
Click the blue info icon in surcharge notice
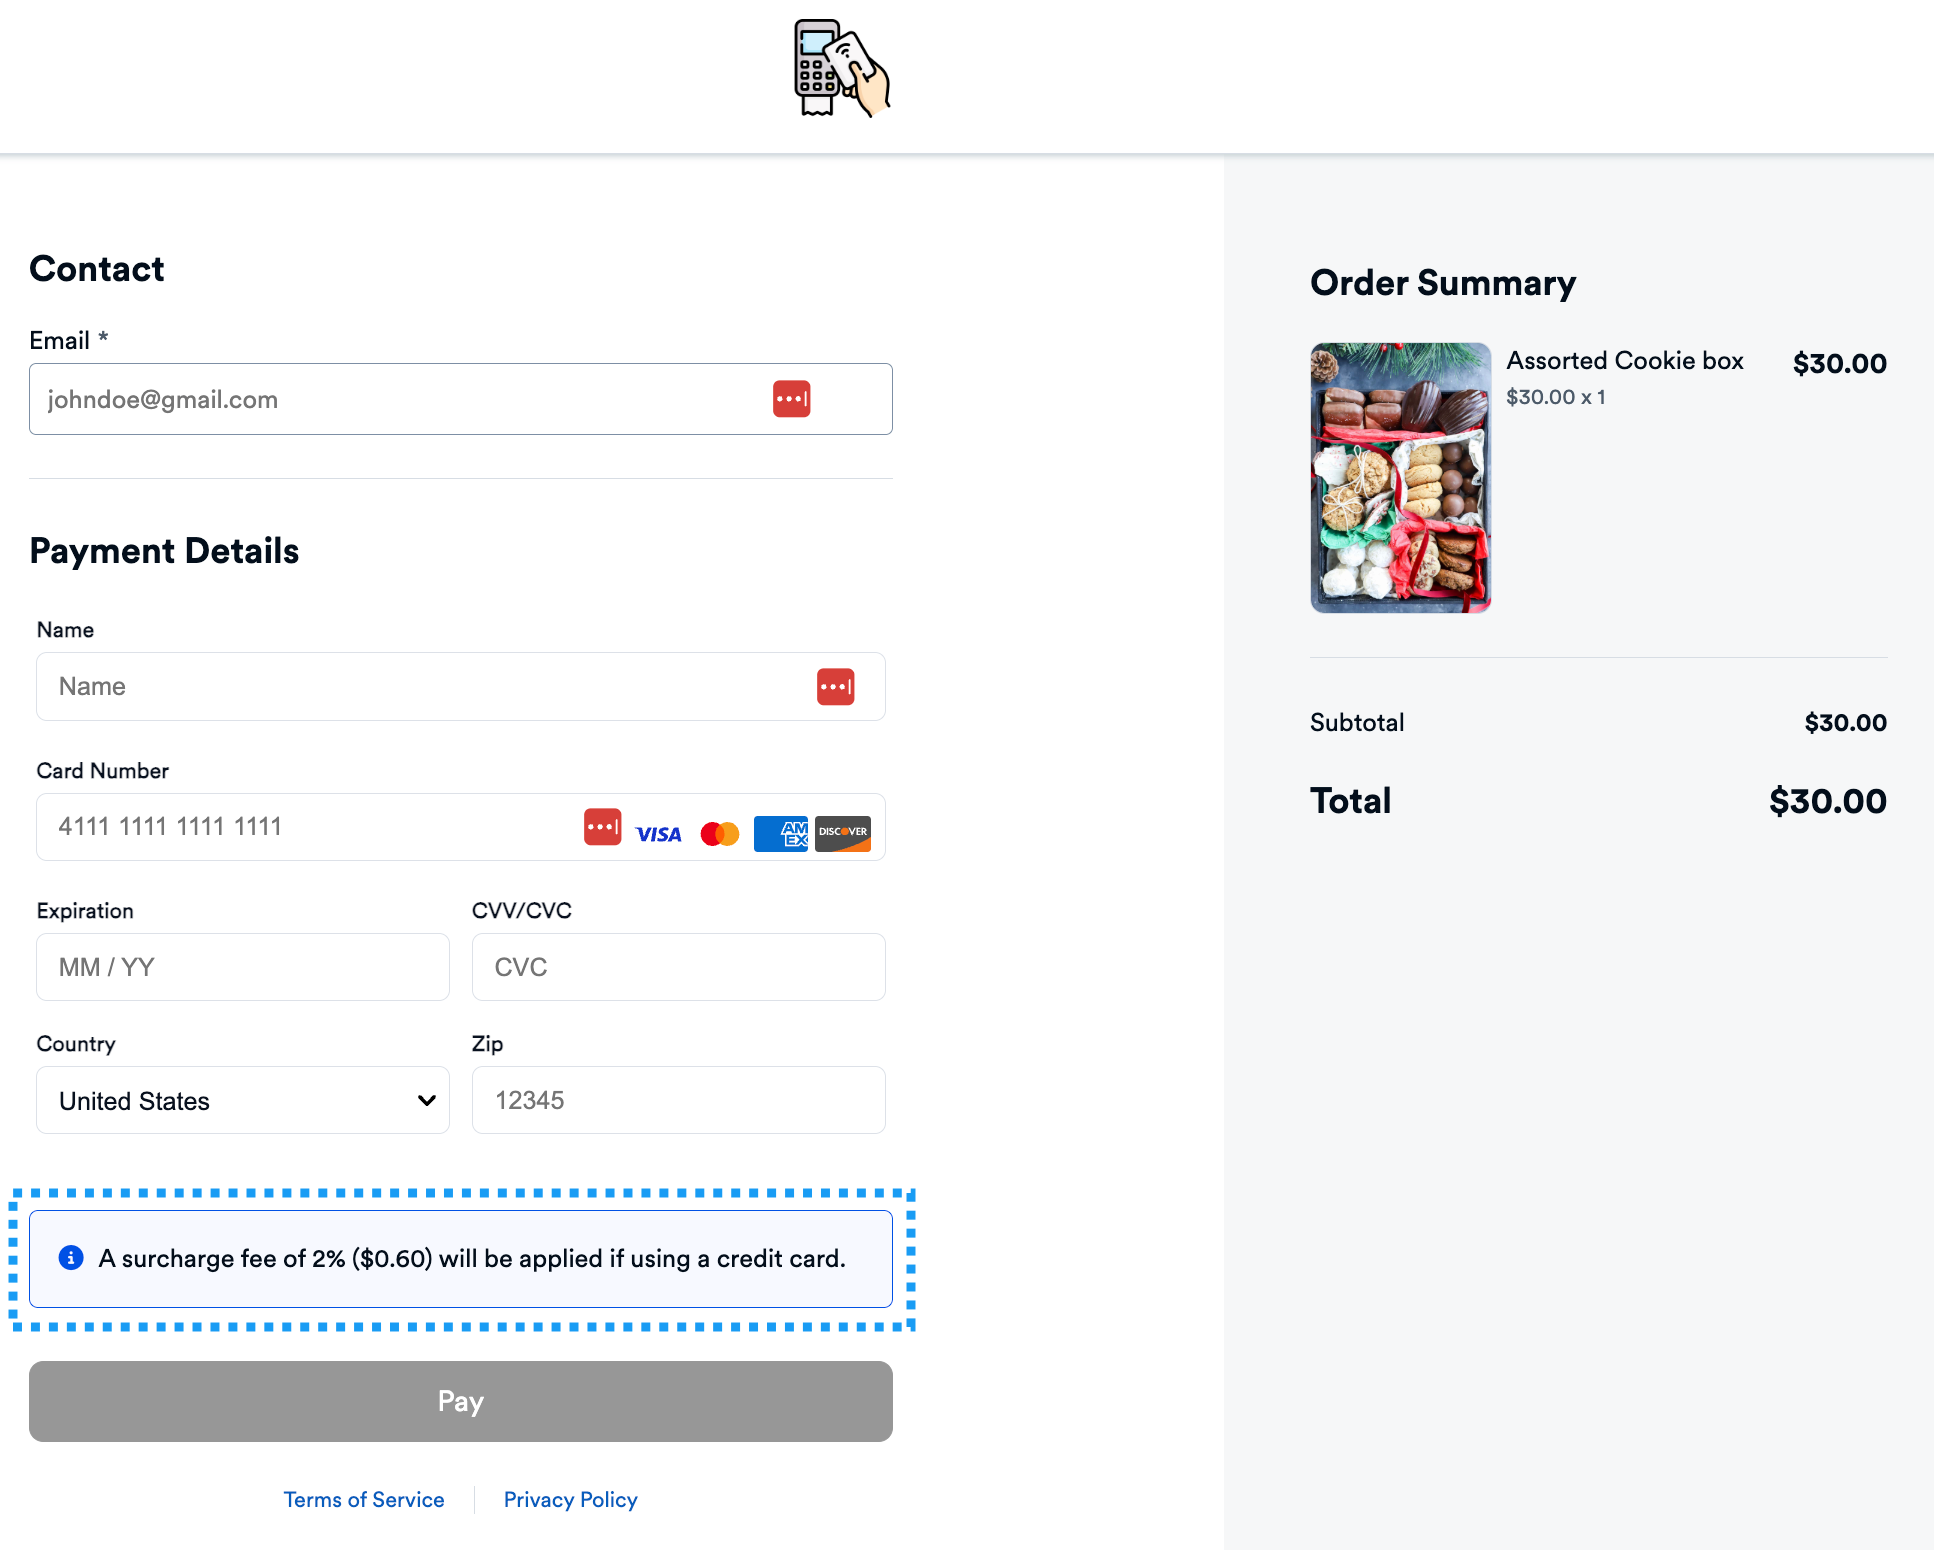click(x=71, y=1258)
